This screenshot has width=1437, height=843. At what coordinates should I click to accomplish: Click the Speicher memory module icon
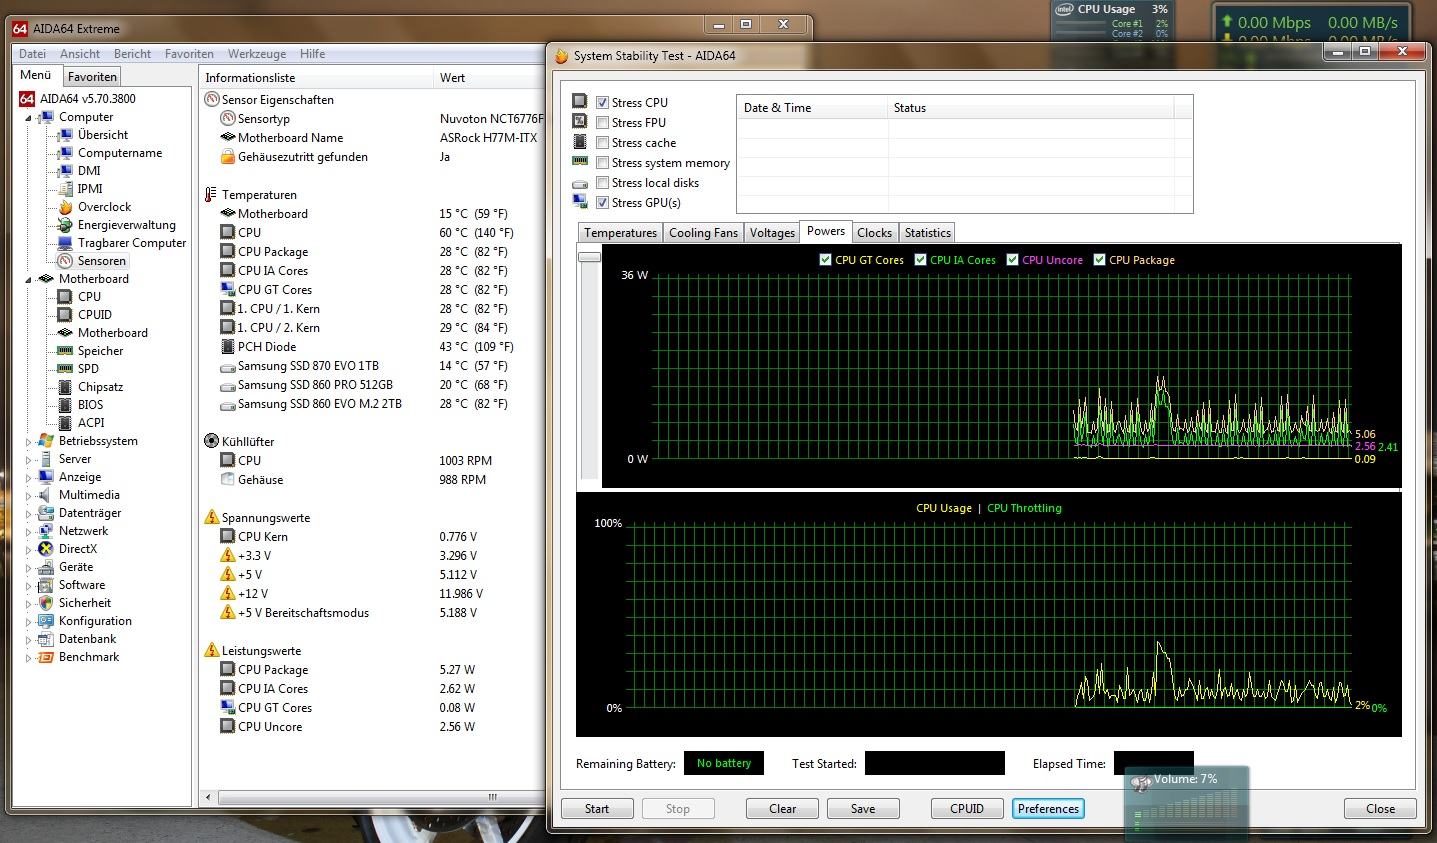coord(65,351)
